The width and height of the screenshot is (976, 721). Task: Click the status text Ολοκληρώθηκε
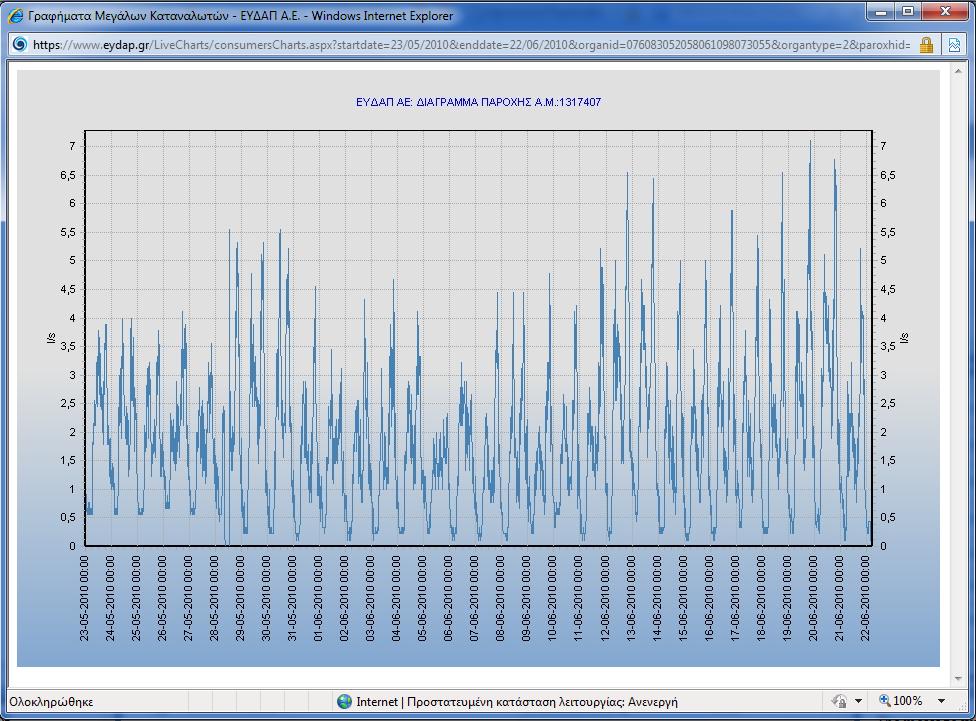click(x=51, y=702)
